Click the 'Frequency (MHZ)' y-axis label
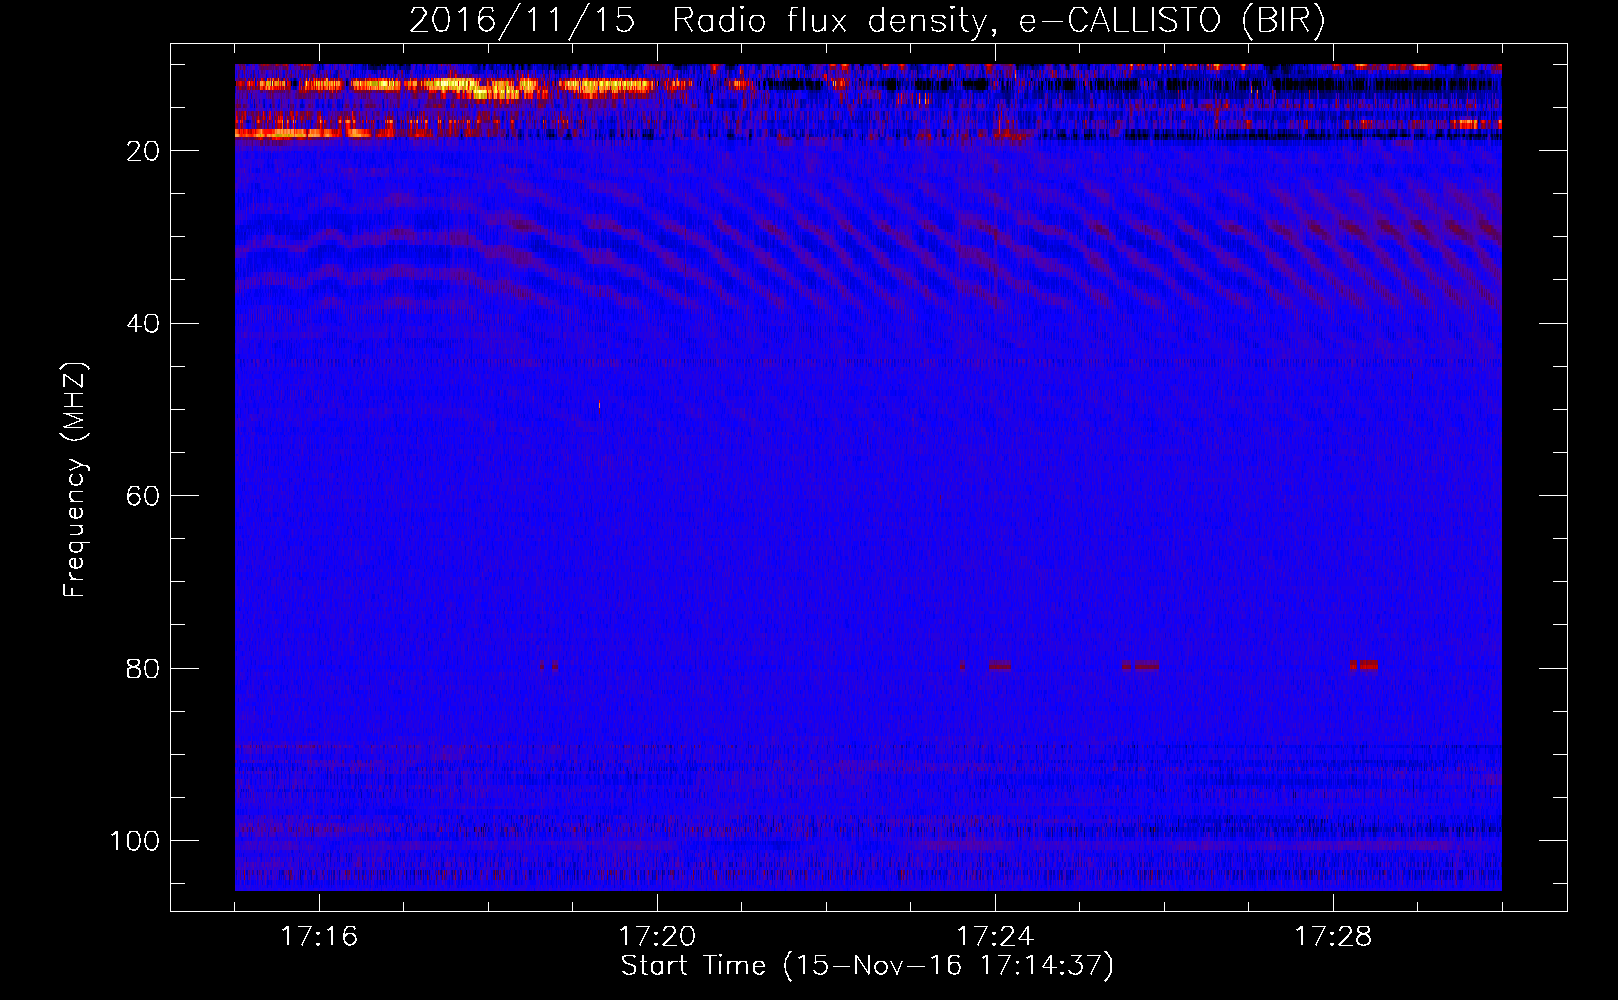The image size is (1618, 1000). (x=75, y=479)
